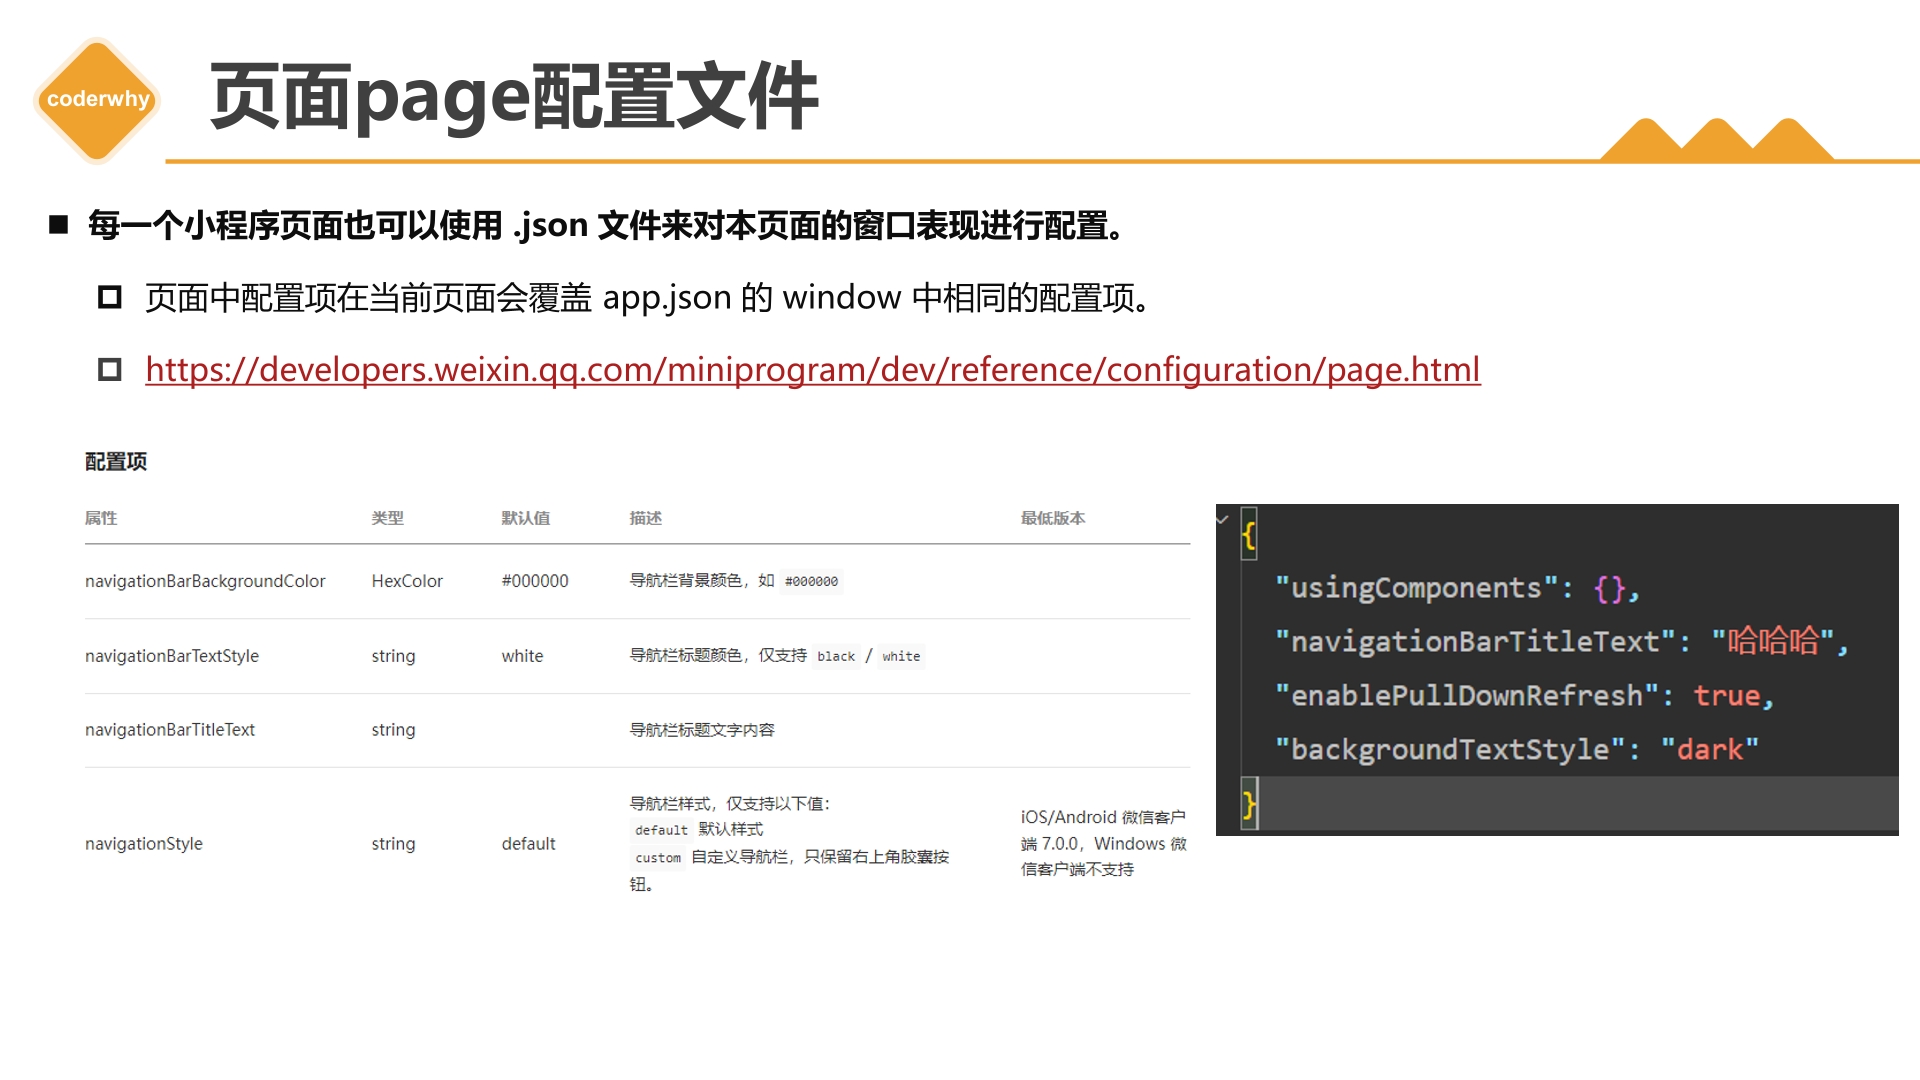The image size is (1920, 1080).
Task: Click the hollow square bullet beside the URL
Action: 110,370
